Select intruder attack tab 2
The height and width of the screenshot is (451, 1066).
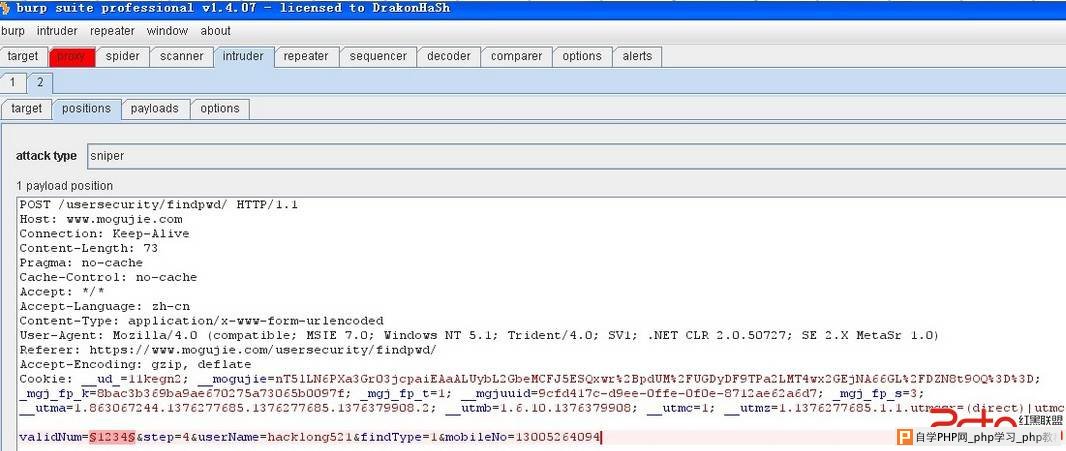pyautogui.click(x=40, y=82)
